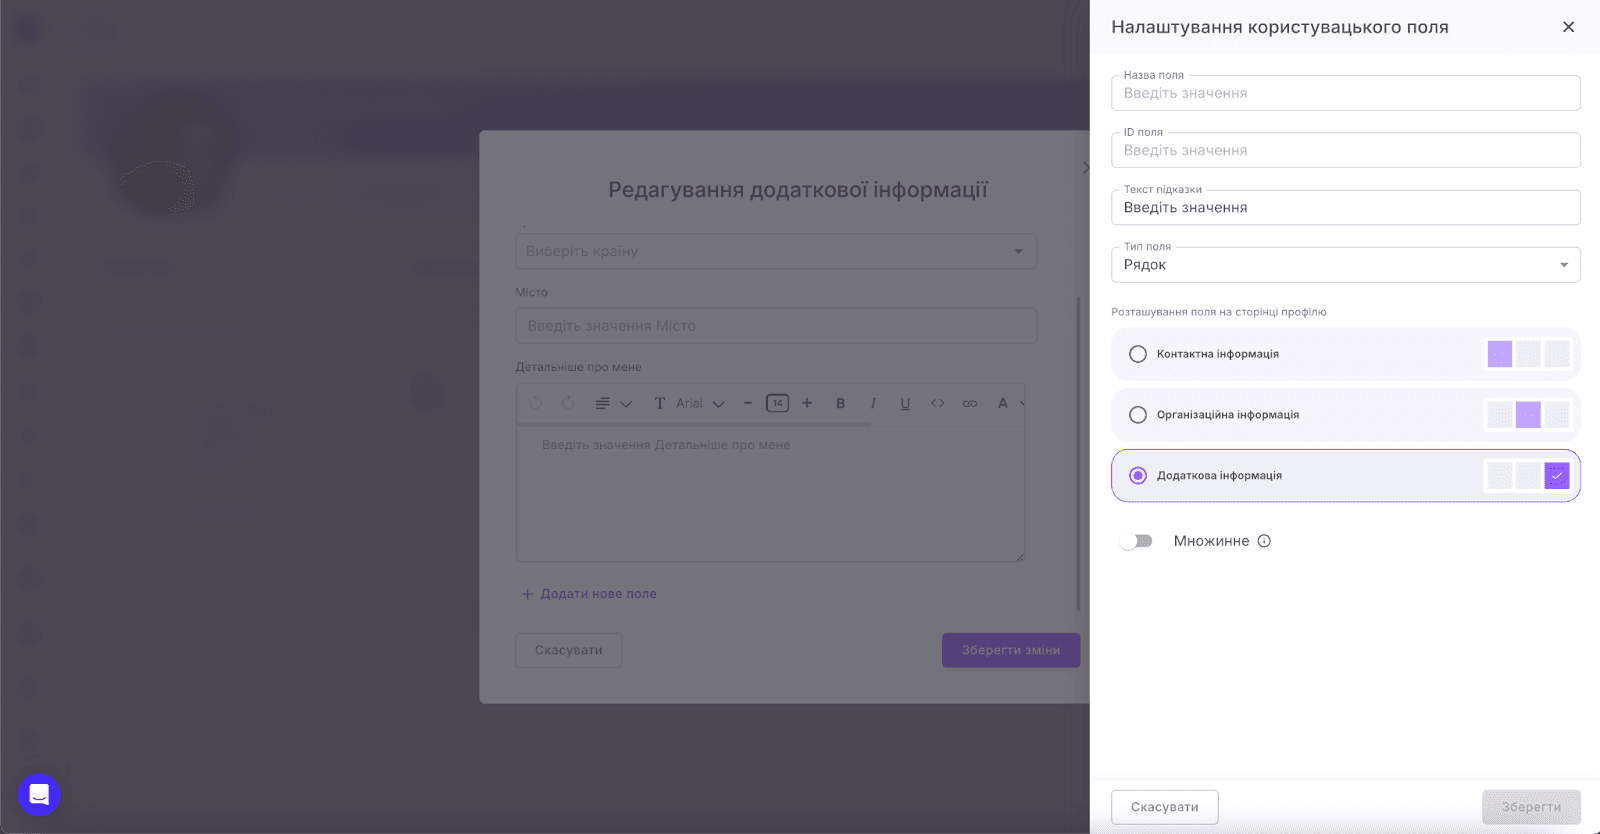Viewport: 1600px width, 834px height.
Task: Insert code block in editor
Action: coord(937,403)
